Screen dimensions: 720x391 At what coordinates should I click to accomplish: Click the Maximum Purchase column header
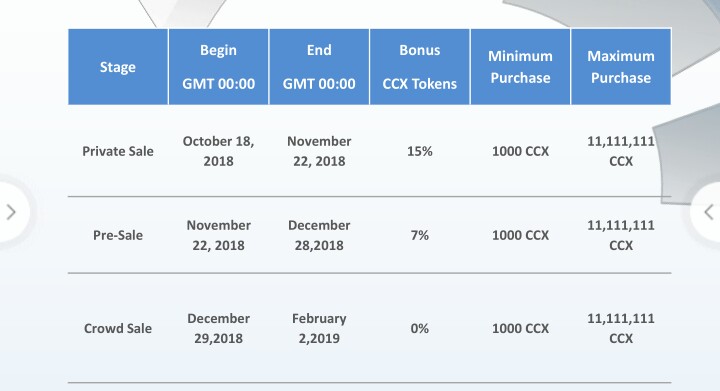621,67
